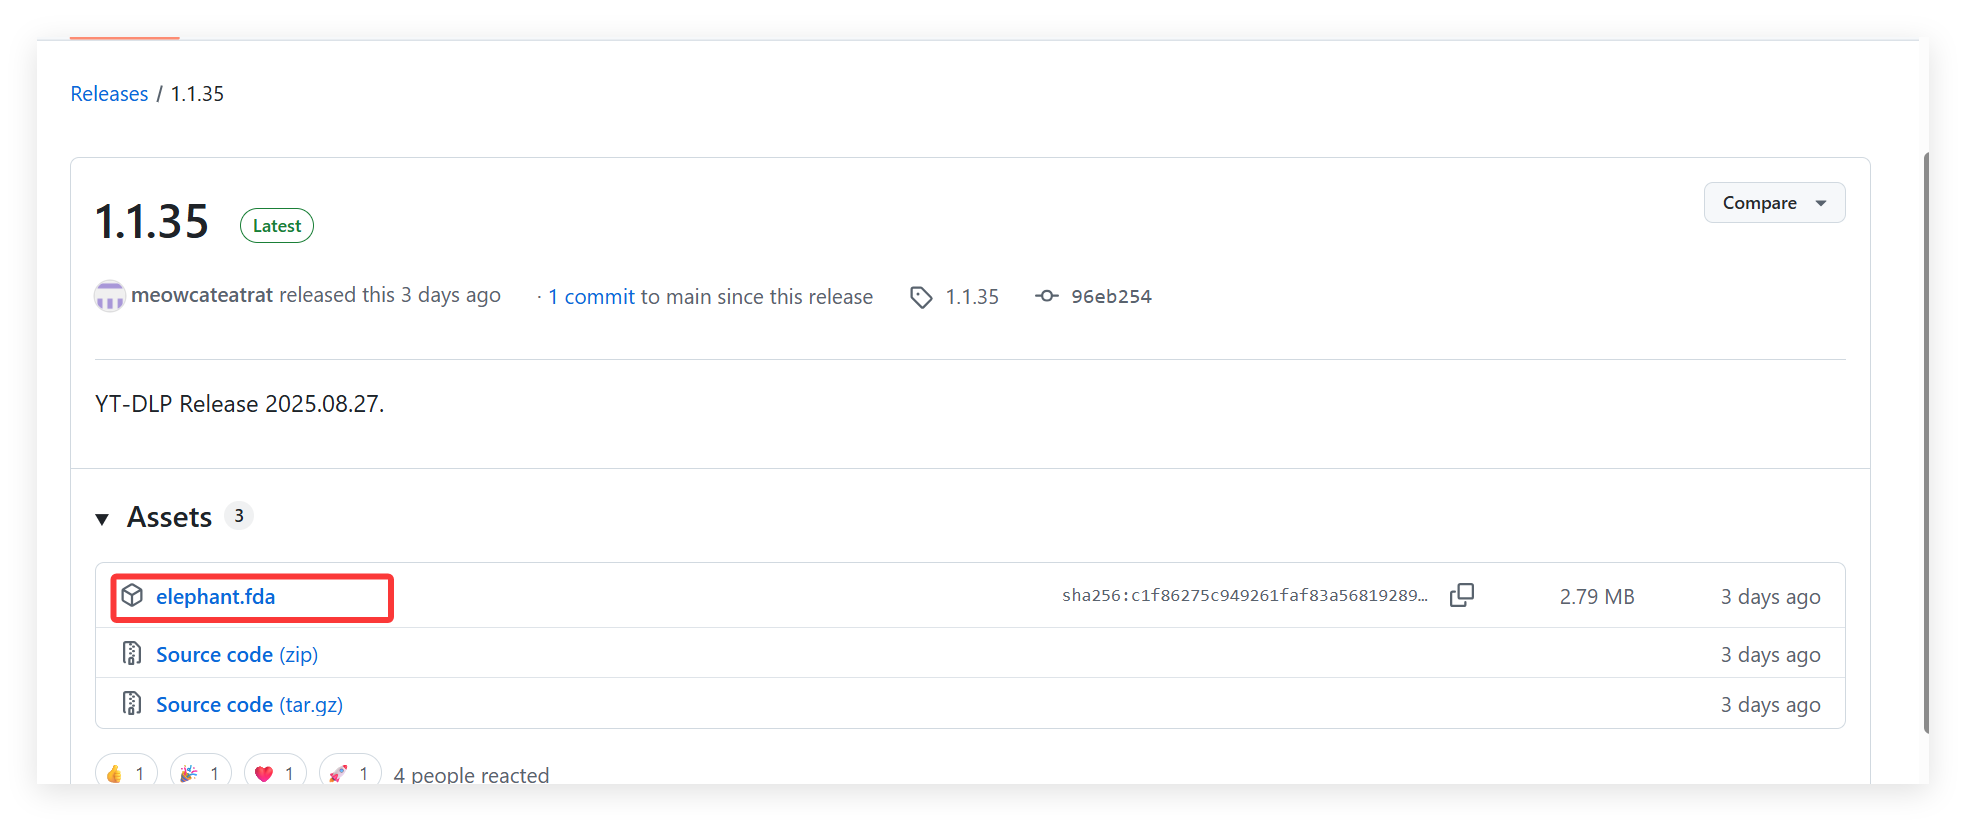Open the 1 commit link

(x=591, y=297)
